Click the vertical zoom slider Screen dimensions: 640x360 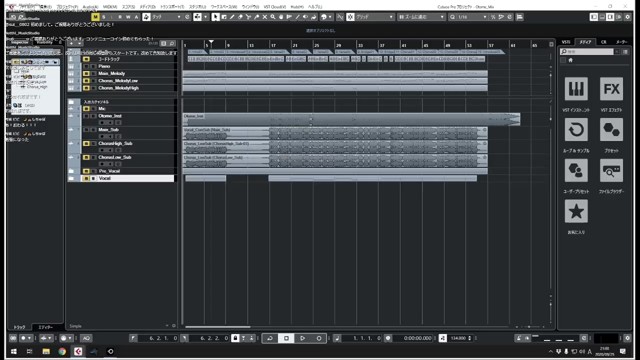tap(551, 304)
